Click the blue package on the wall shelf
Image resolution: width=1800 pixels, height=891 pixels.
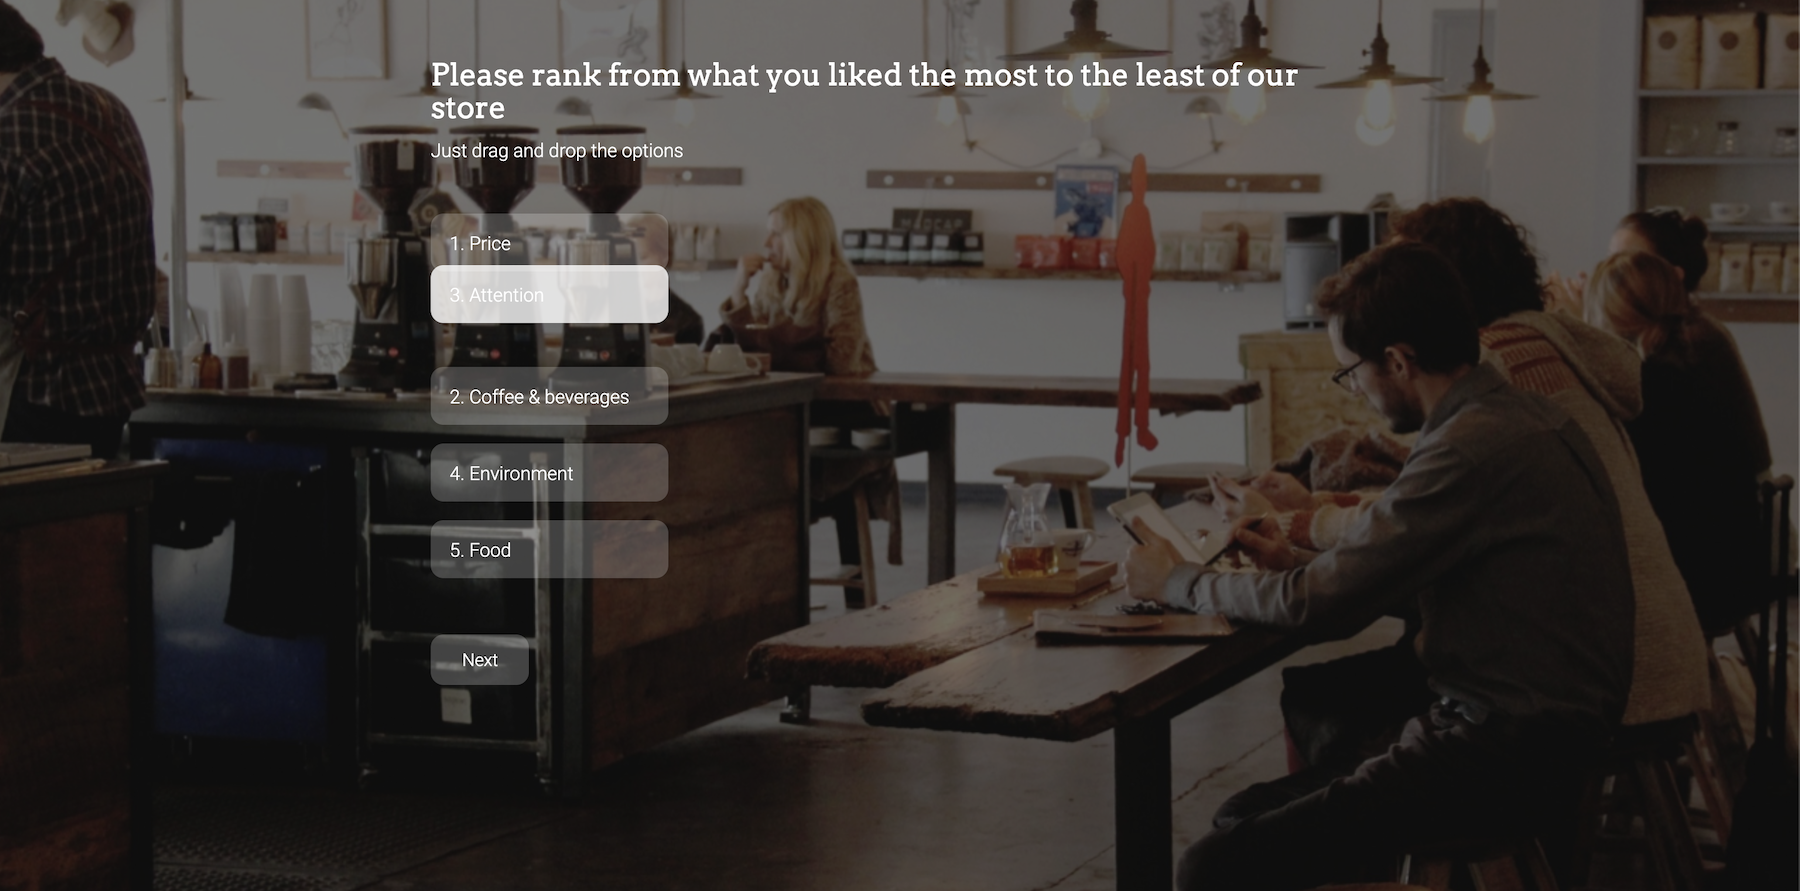[x=1086, y=199]
